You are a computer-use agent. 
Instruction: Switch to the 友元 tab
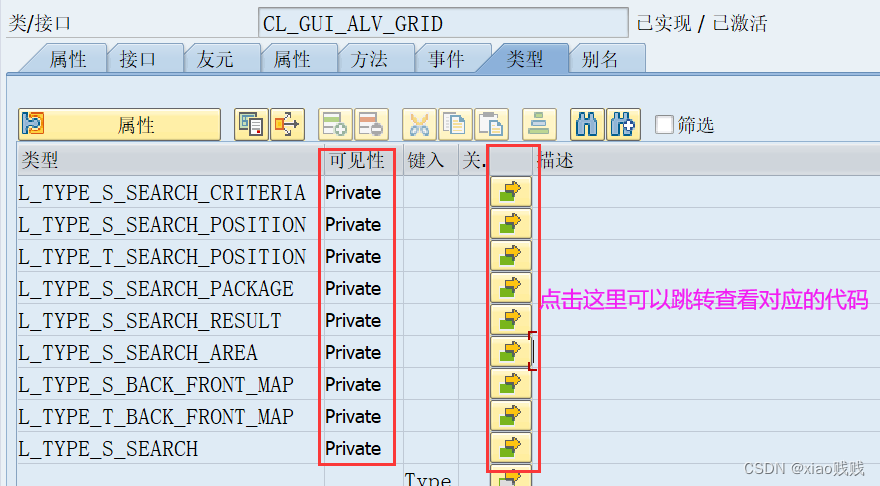pyautogui.click(x=215, y=58)
